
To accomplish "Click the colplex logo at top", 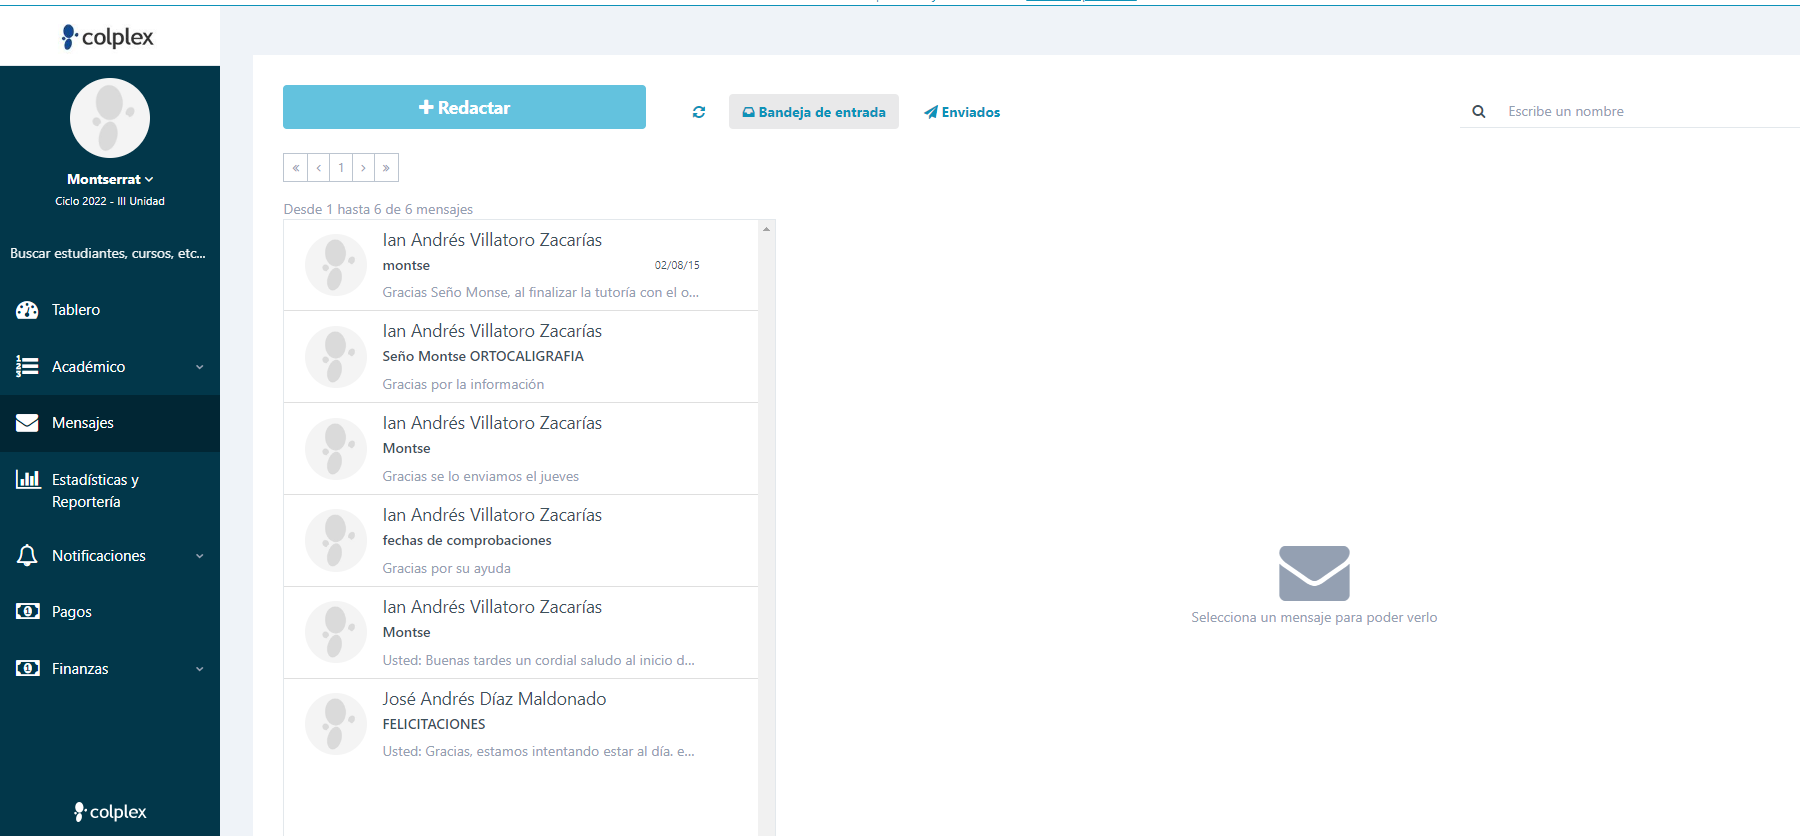I will 108,37.
